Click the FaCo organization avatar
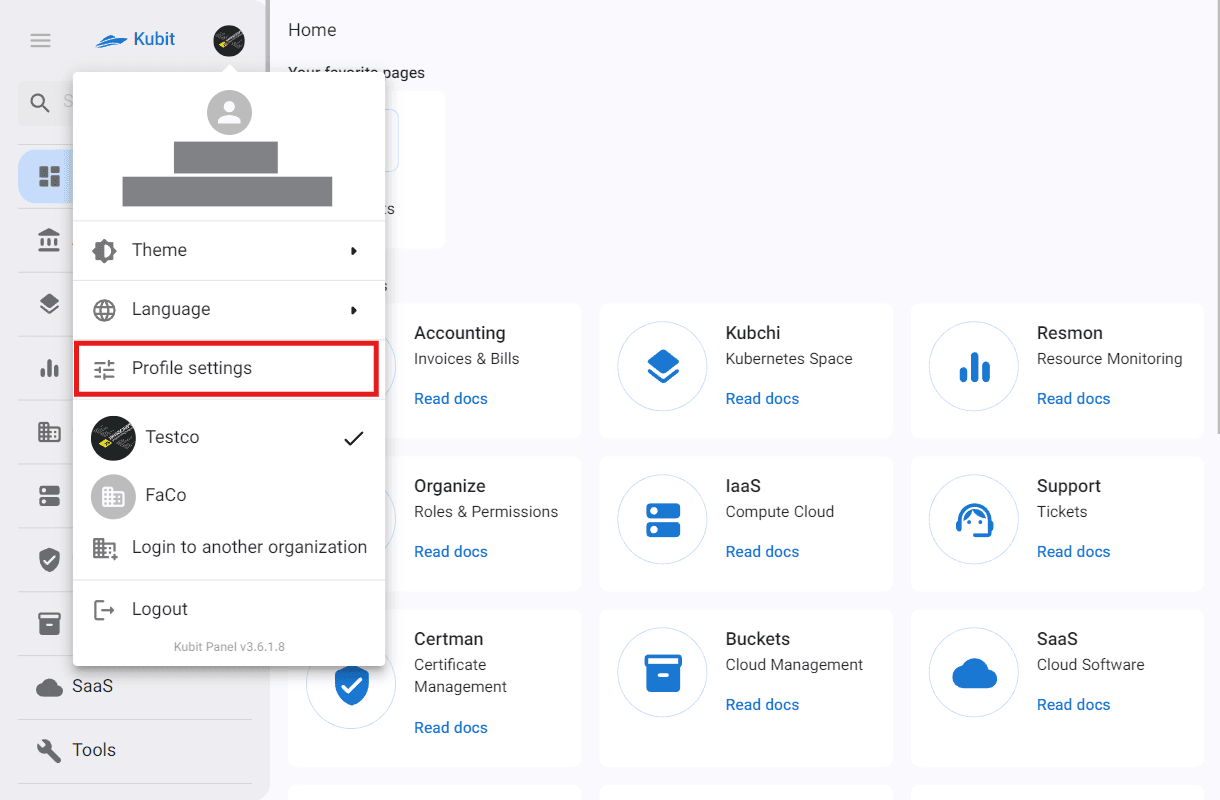 pos(113,496)
